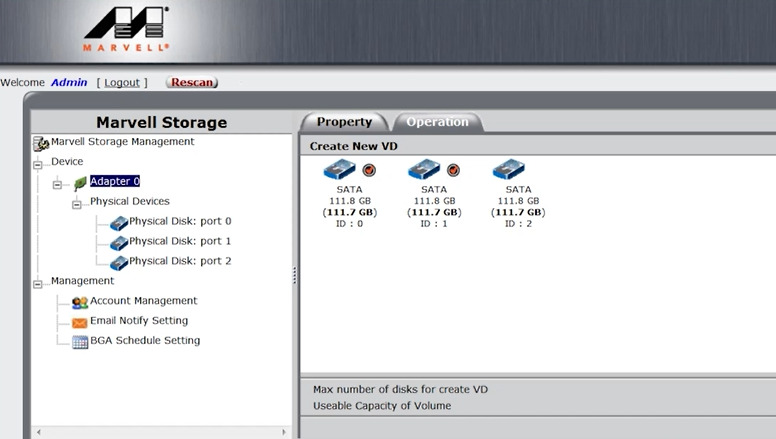776x439 pixels.
Task: Click the Marvell Storage Management root label
Action: coord(122,142)
